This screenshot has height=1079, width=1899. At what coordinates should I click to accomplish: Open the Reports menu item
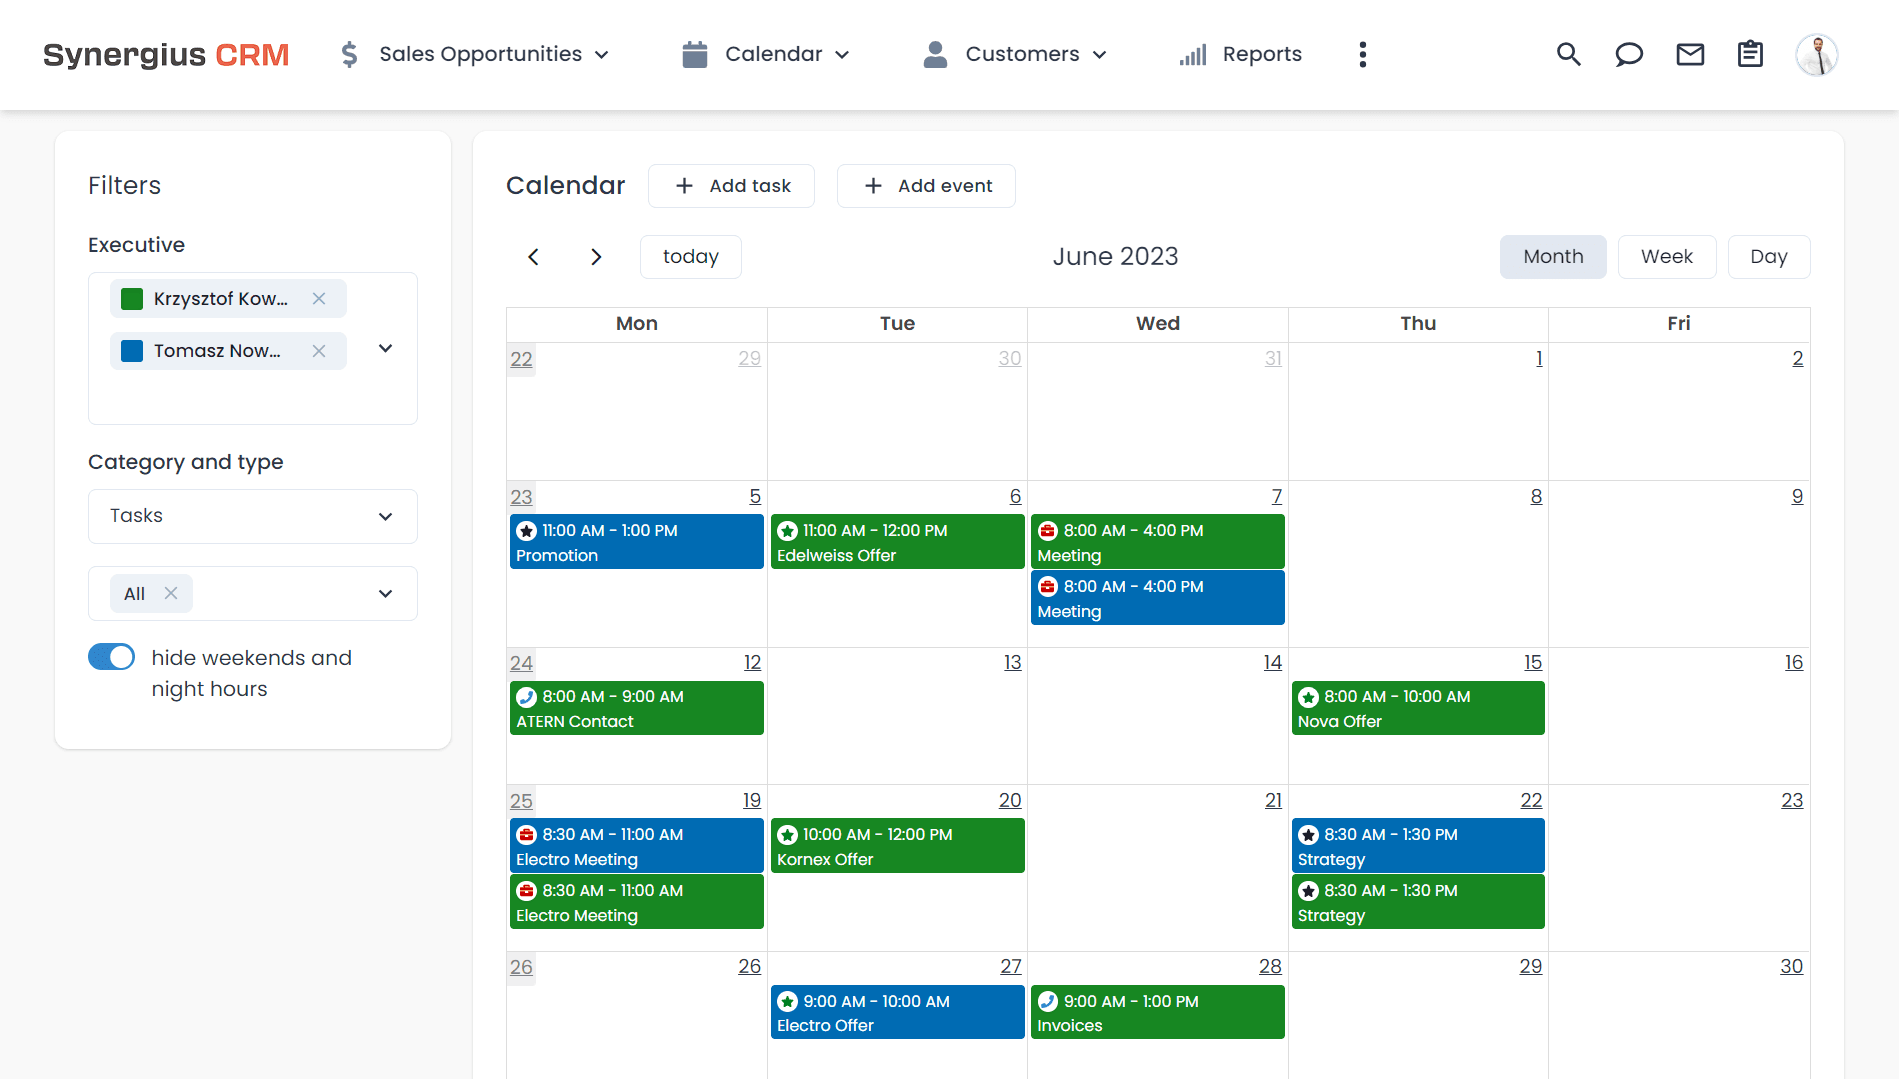coord(1241,55)
